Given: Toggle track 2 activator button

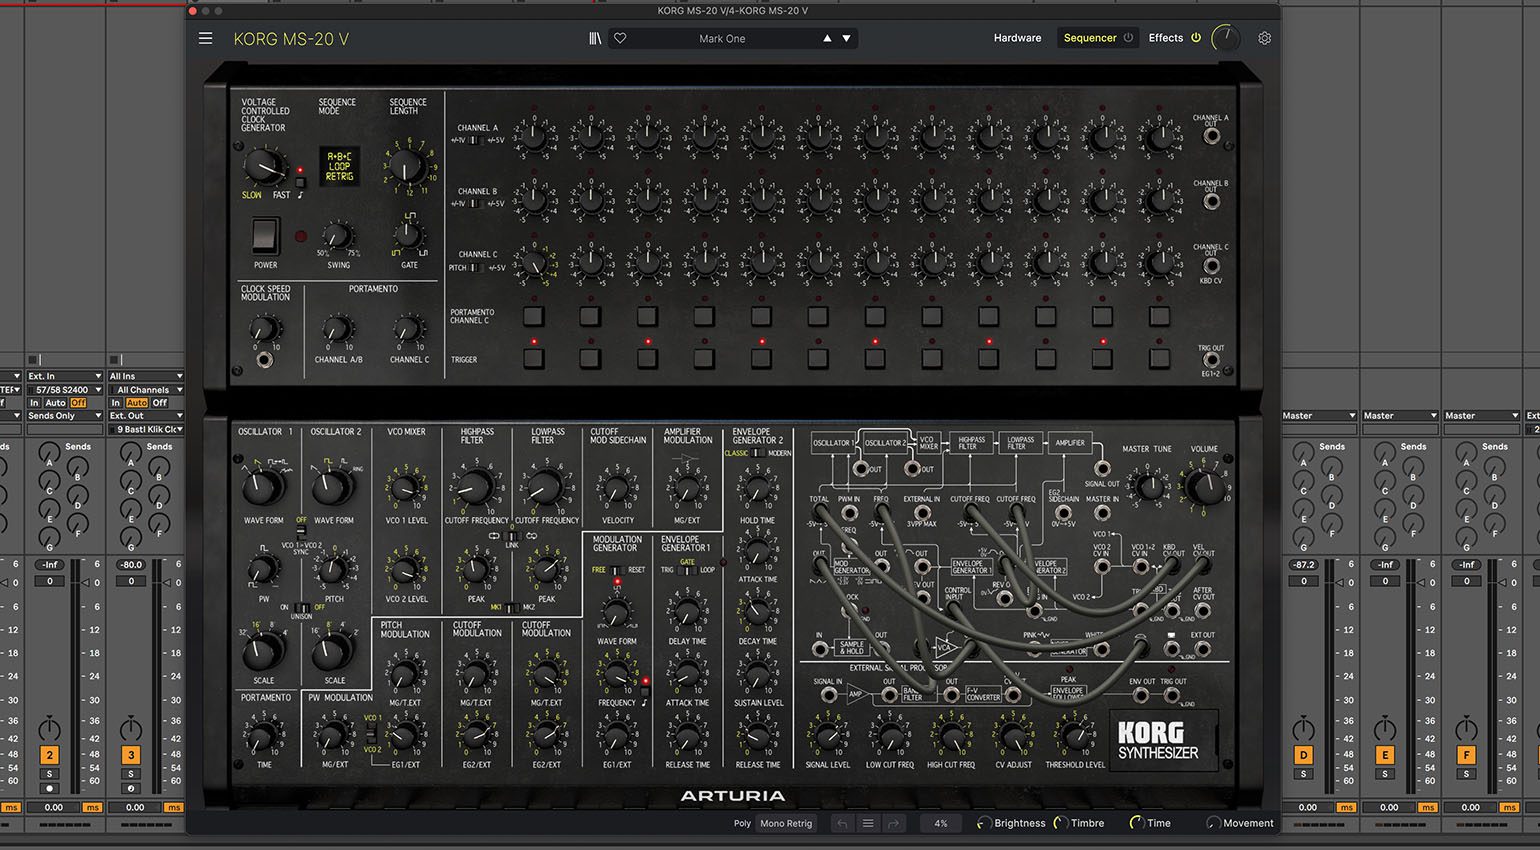Looking at the screenshot, I should pyautogui.click(x=49, y=755).
